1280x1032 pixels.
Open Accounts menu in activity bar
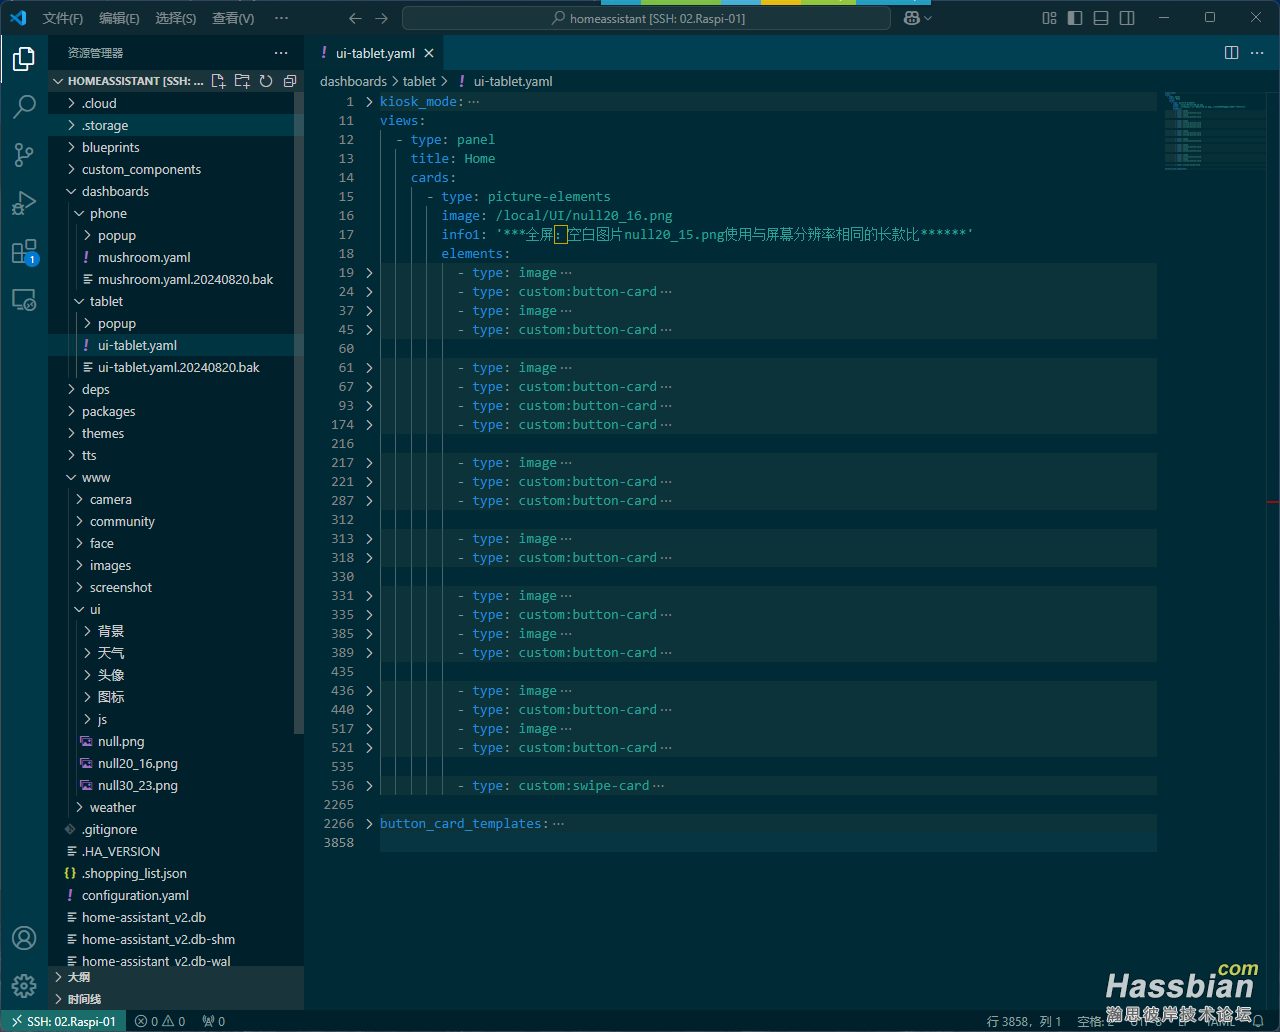pos(24,938)
